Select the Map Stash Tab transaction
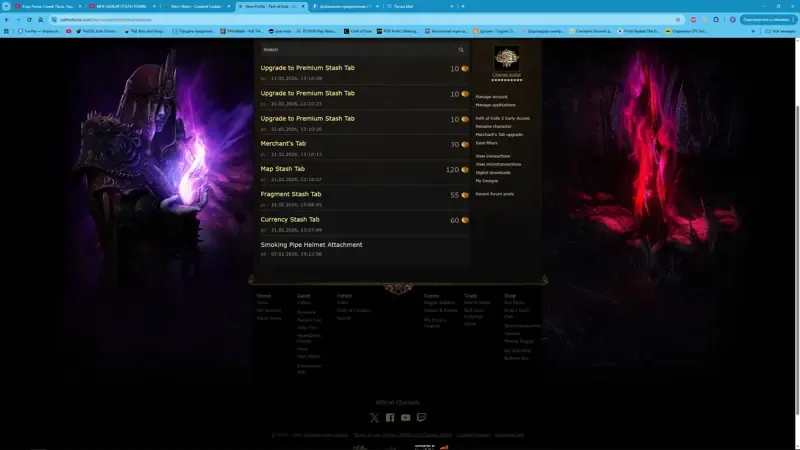Image resolution: width=800 pixels, height=450 pixels. tap(364, 173)
